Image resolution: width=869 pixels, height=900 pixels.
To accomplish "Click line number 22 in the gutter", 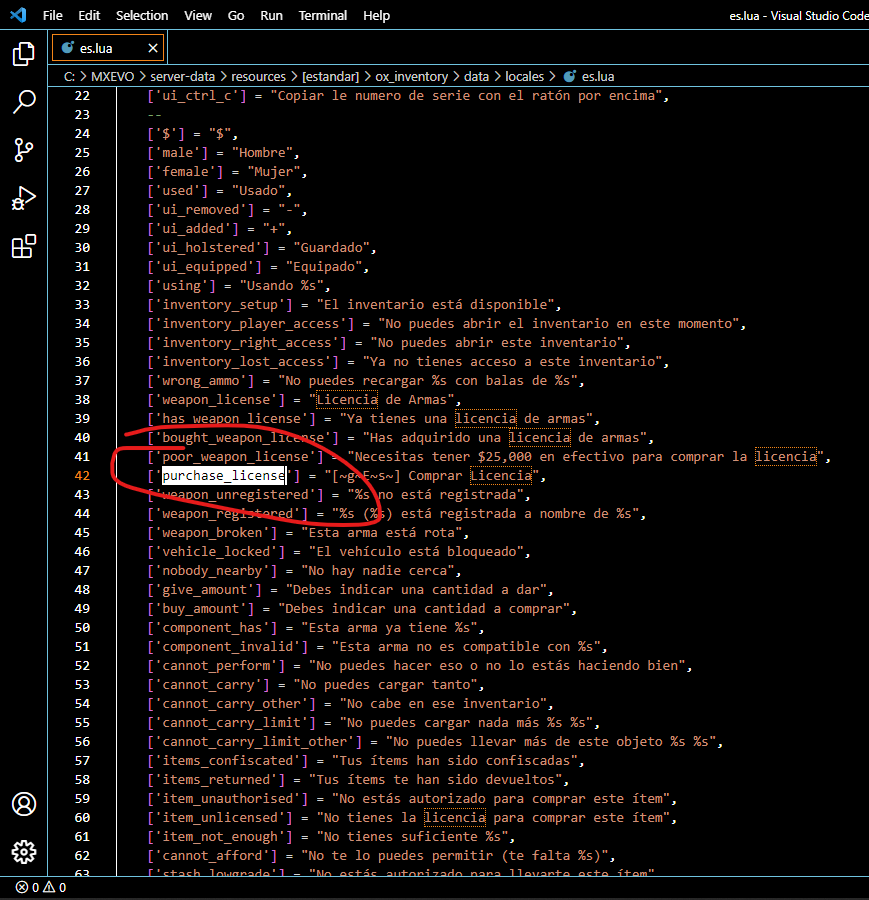I will (x=82, y=96).
